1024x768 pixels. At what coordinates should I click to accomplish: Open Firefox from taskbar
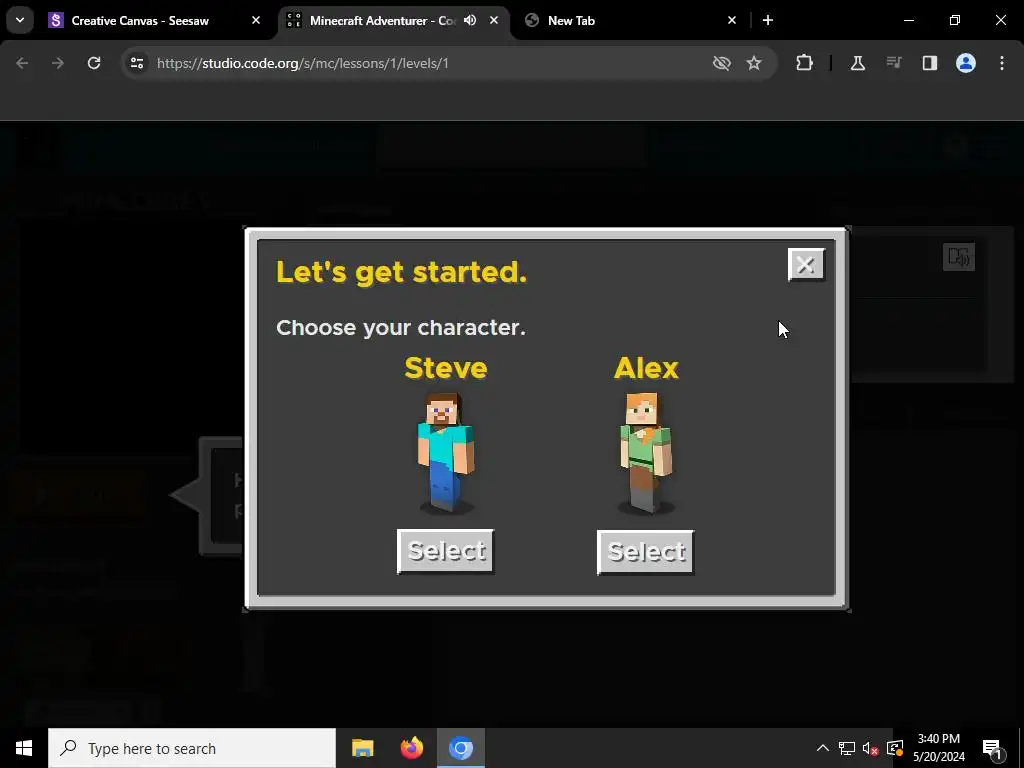tap(411, 748)
